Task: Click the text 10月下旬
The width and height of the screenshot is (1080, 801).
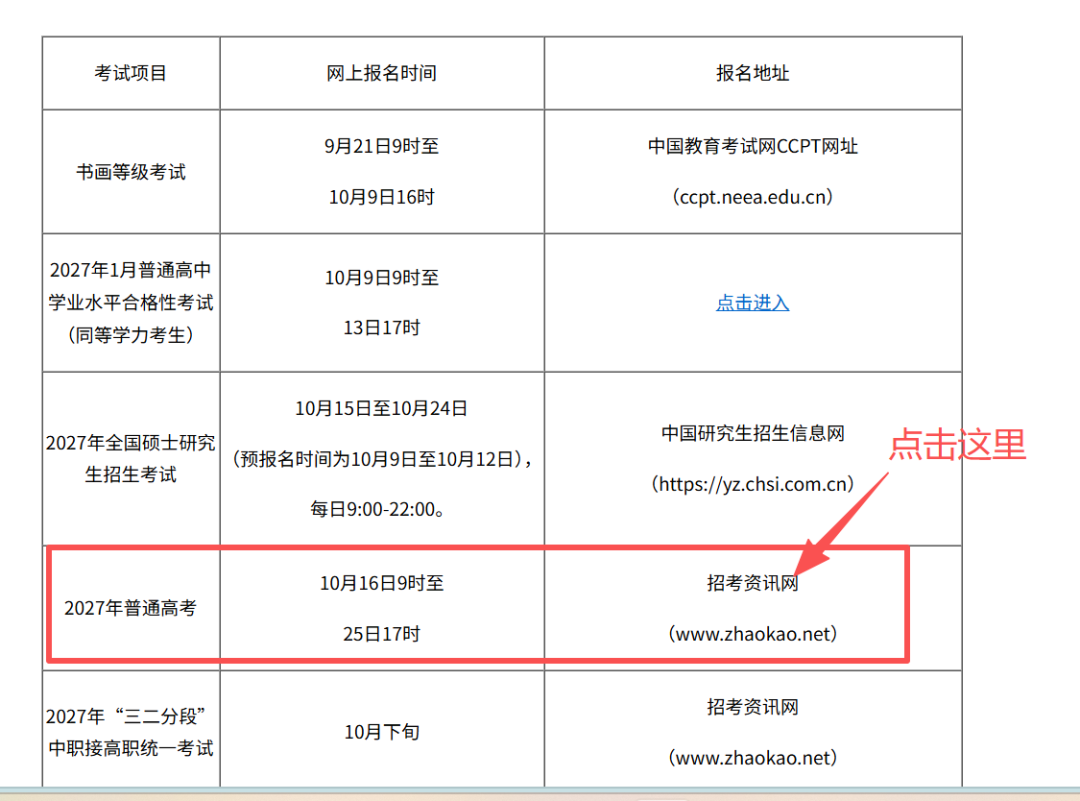Action: [x=382, y=732]
